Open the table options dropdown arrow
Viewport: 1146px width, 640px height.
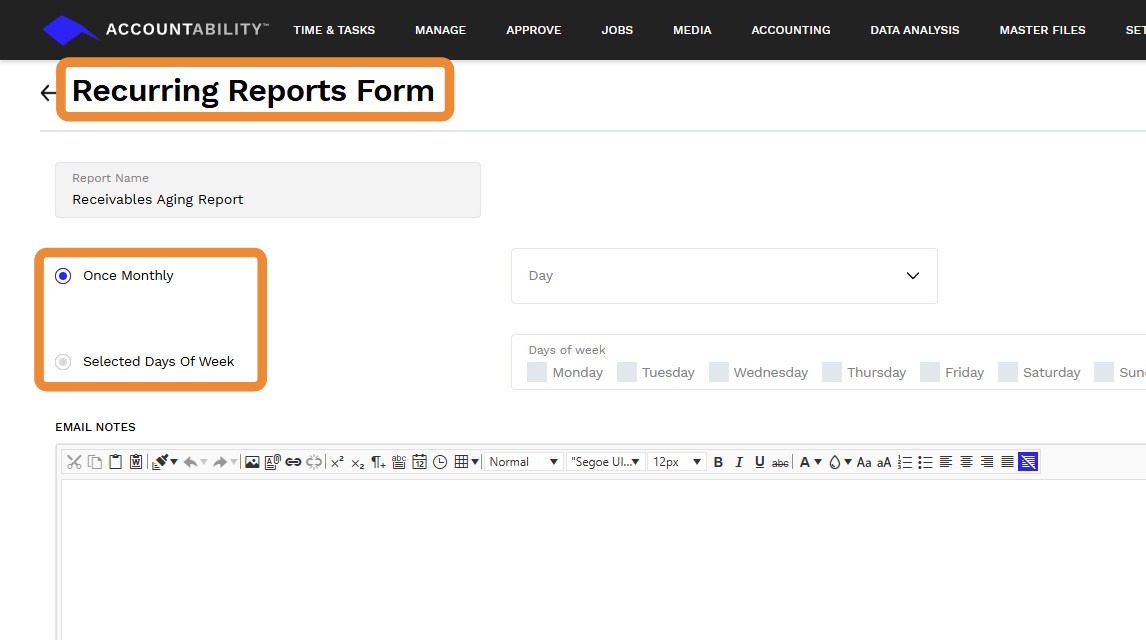[x=475, y=462]
